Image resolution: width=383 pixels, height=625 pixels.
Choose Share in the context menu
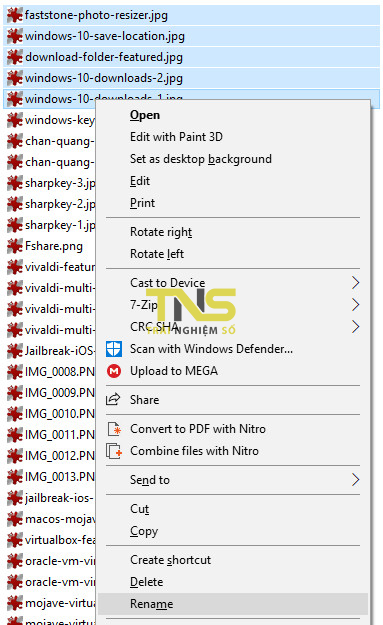pyautogui.click(x=144, y=400)
